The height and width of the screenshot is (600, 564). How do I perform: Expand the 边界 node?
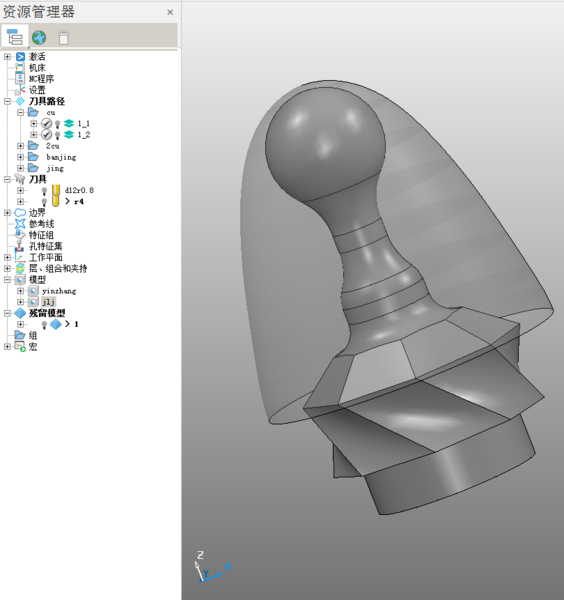pyautogui.click(x=7, y=213)
